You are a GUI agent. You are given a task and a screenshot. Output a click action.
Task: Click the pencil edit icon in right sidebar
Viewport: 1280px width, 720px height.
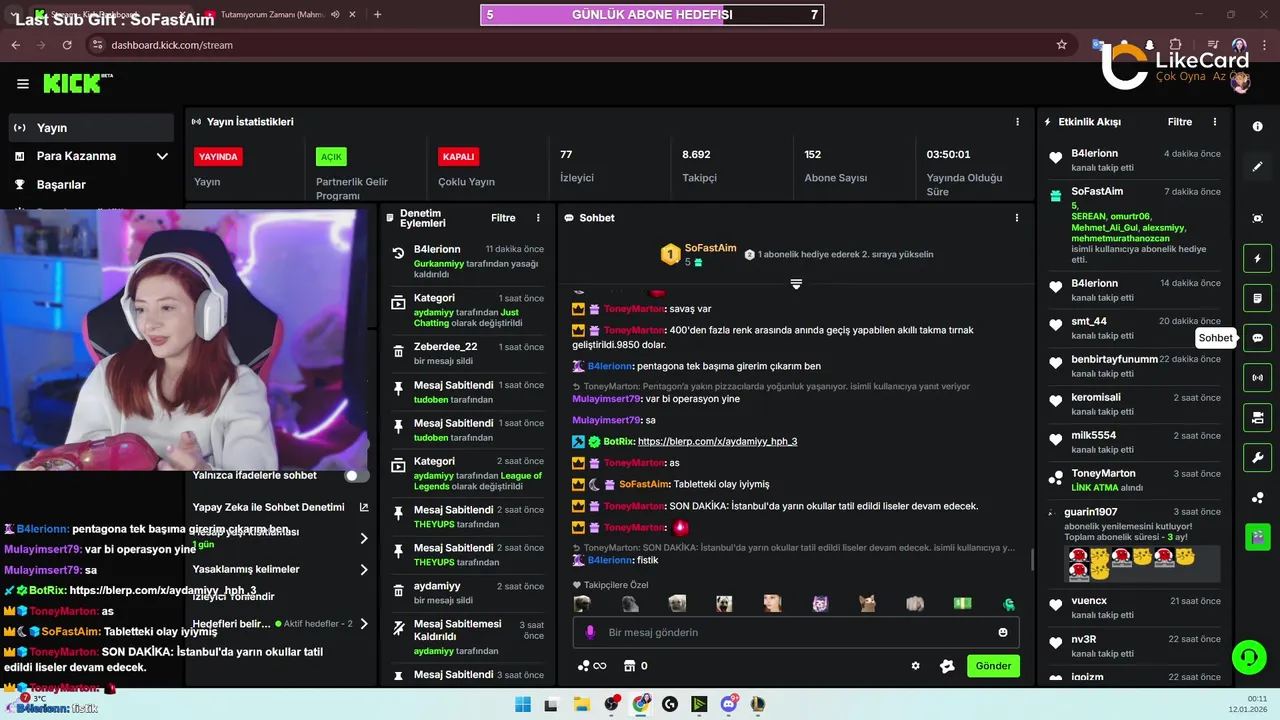click(x=1257, y=167)
